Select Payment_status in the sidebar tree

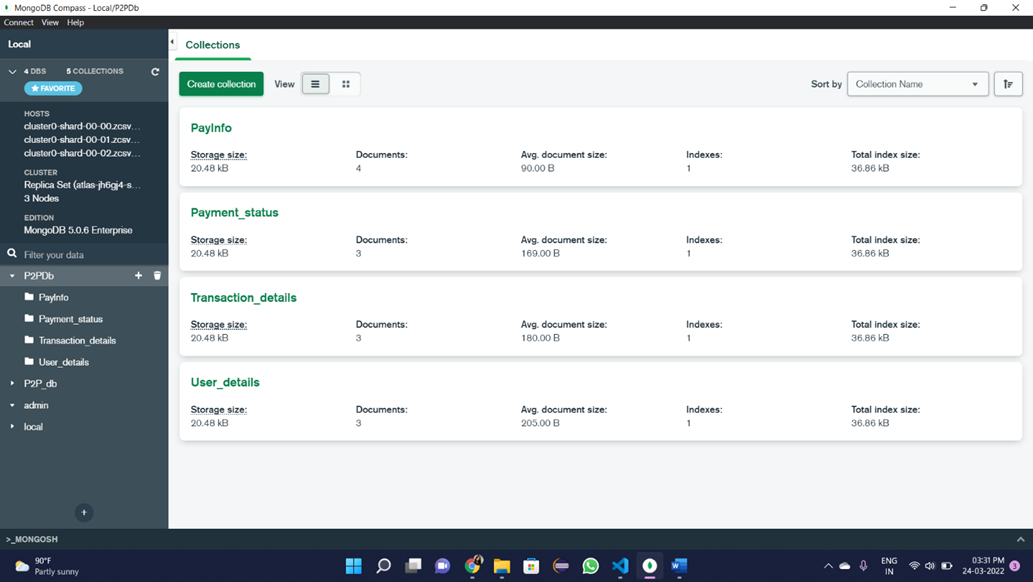click(70, 319)
